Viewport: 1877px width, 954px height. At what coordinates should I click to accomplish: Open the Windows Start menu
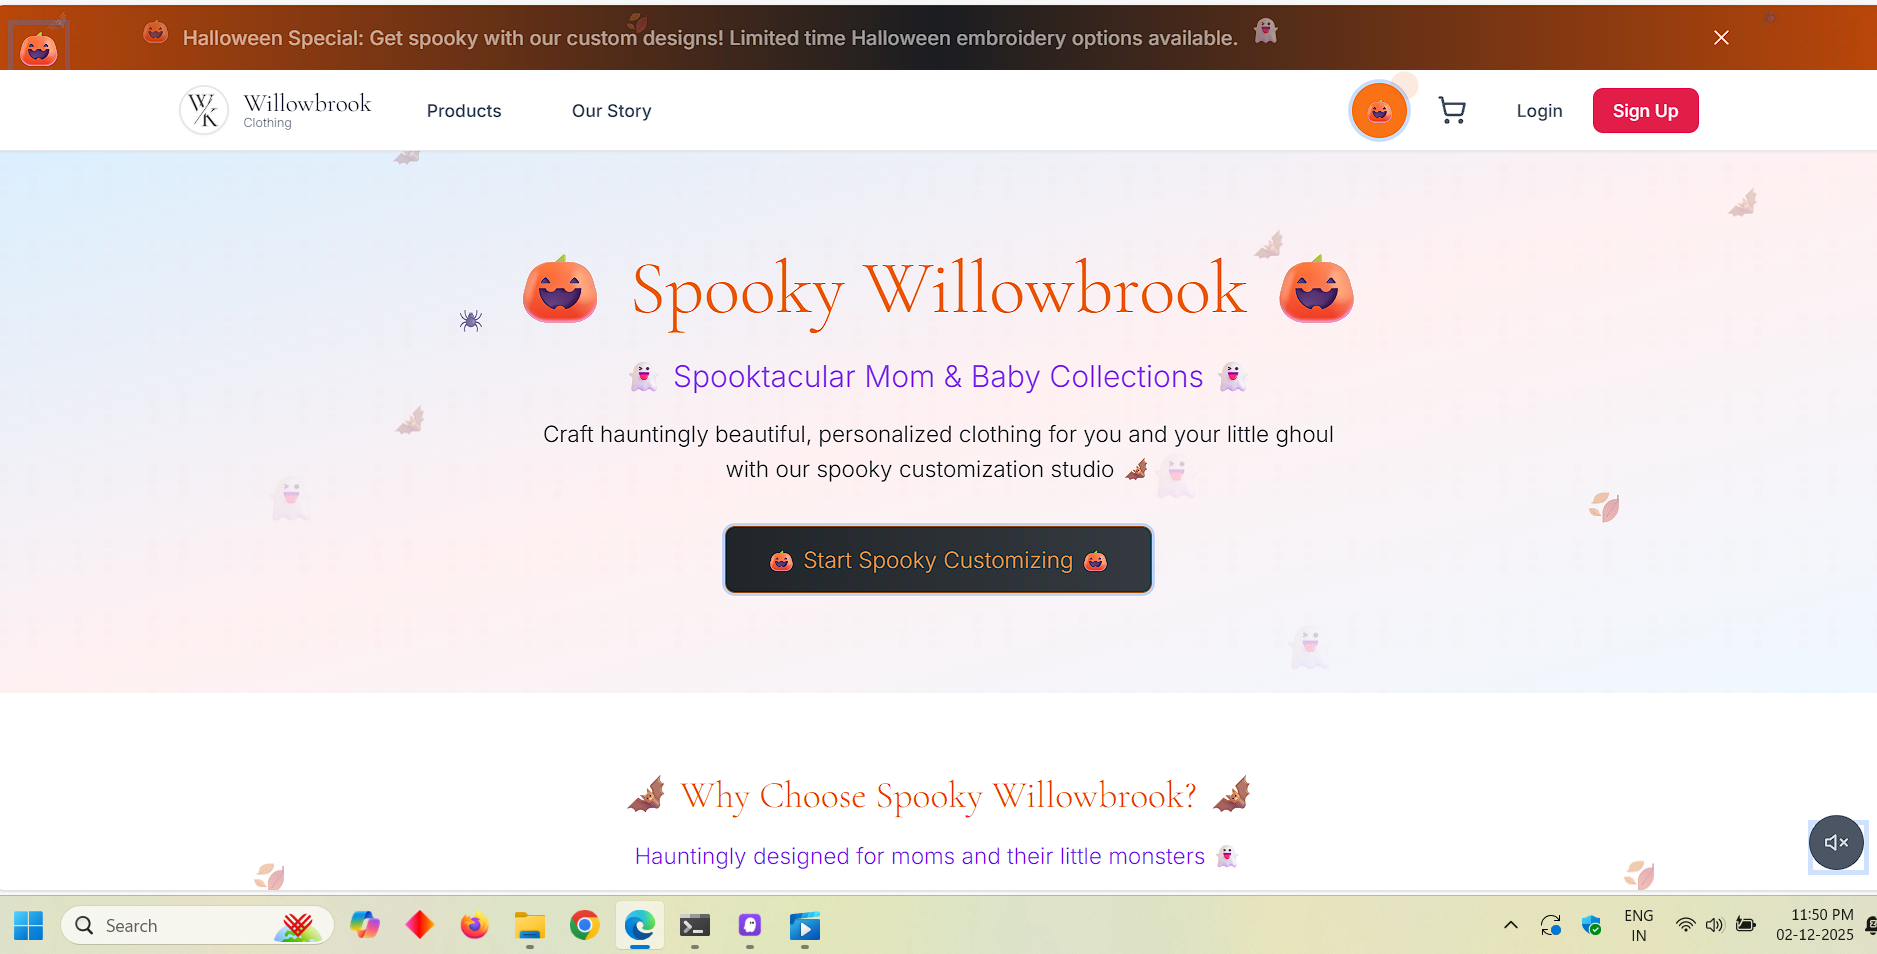click(x=29, y=926)
